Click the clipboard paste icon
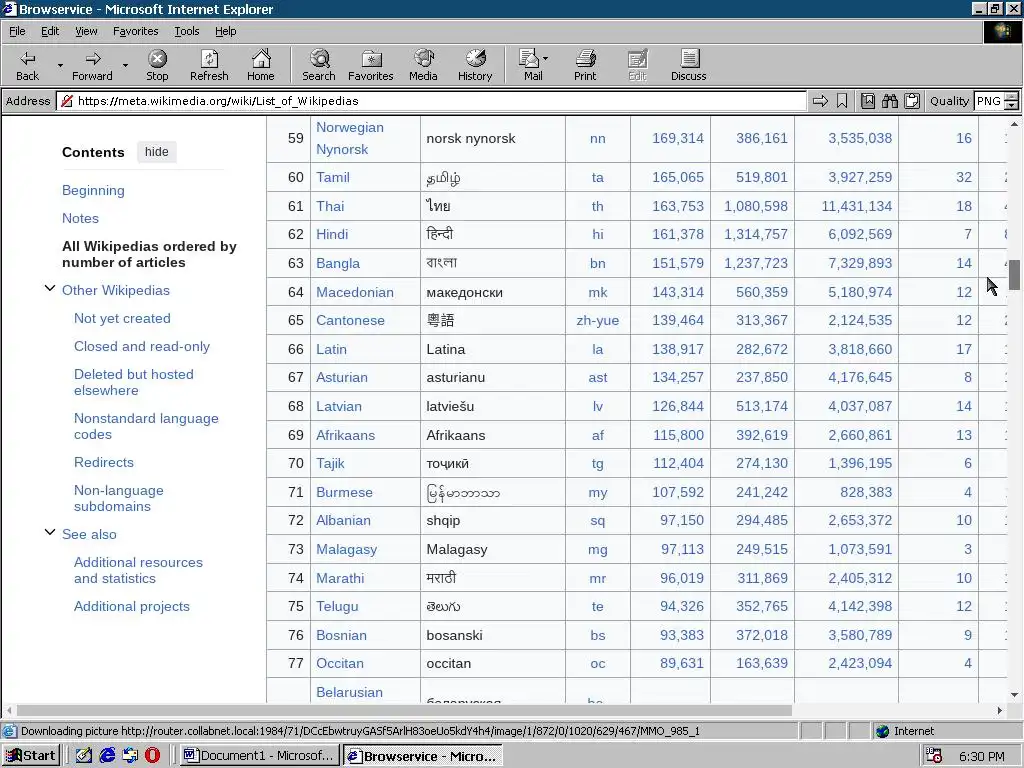Screen dimensions: 1024x768 [x=912, y=101]
